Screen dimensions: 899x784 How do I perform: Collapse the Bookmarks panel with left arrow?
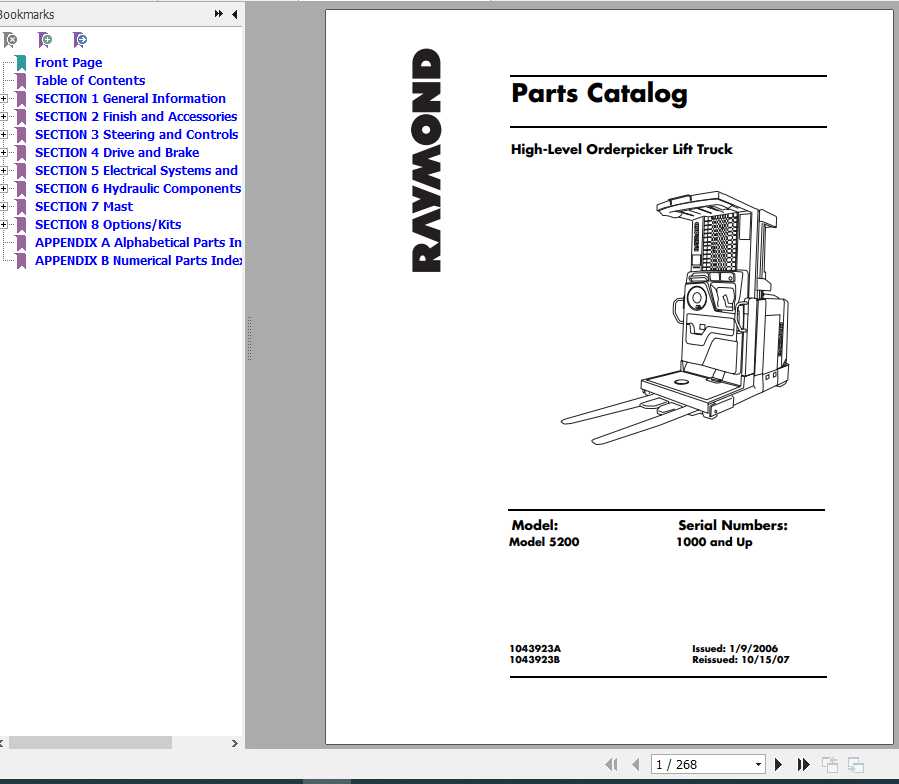tap(235, 14)
